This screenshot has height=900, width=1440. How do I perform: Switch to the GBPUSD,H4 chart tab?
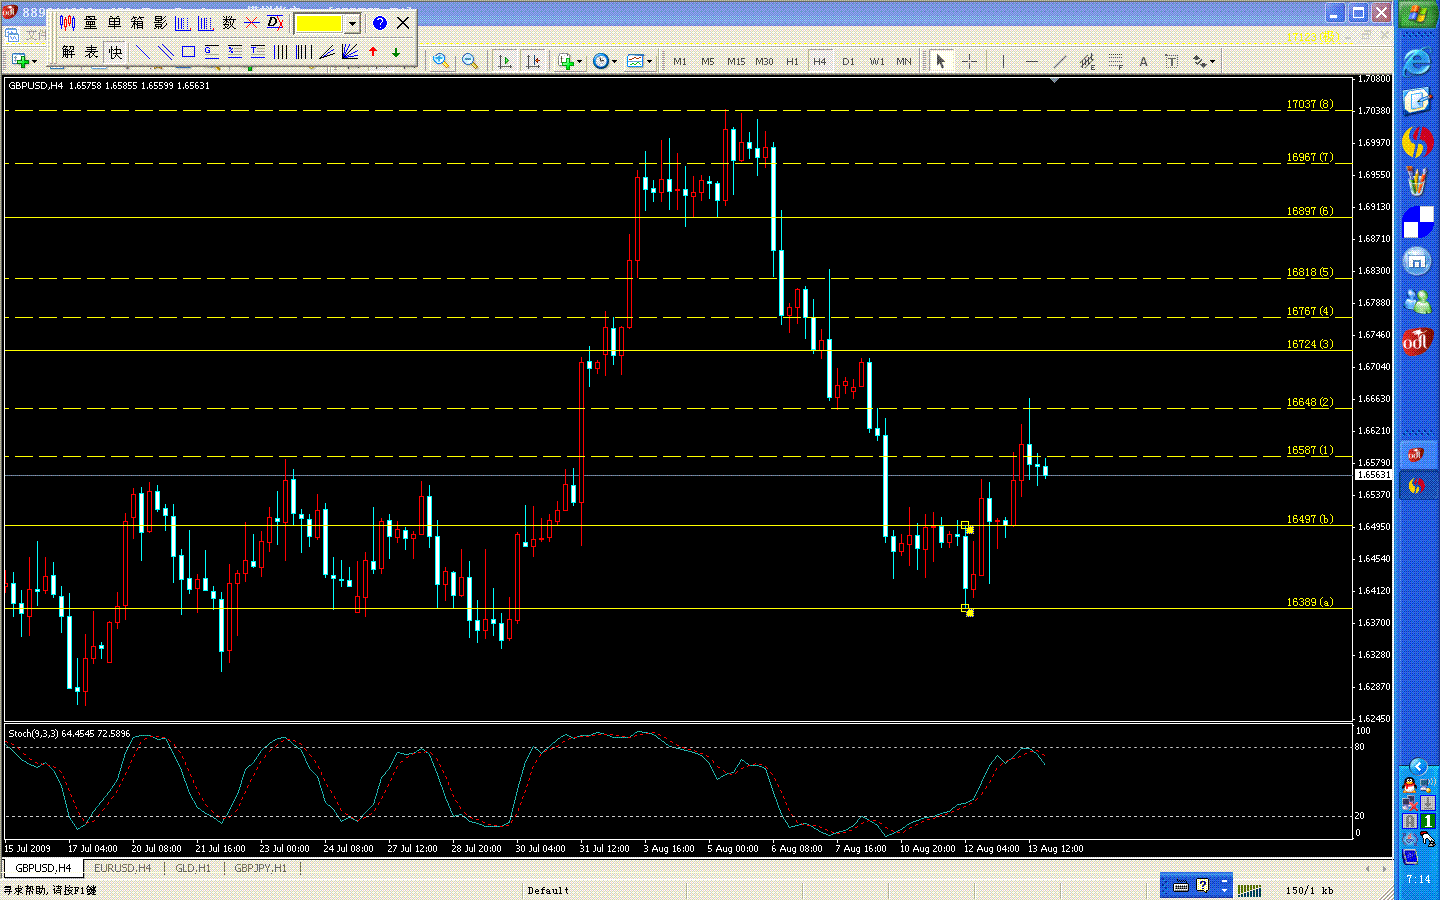(43, 868)
